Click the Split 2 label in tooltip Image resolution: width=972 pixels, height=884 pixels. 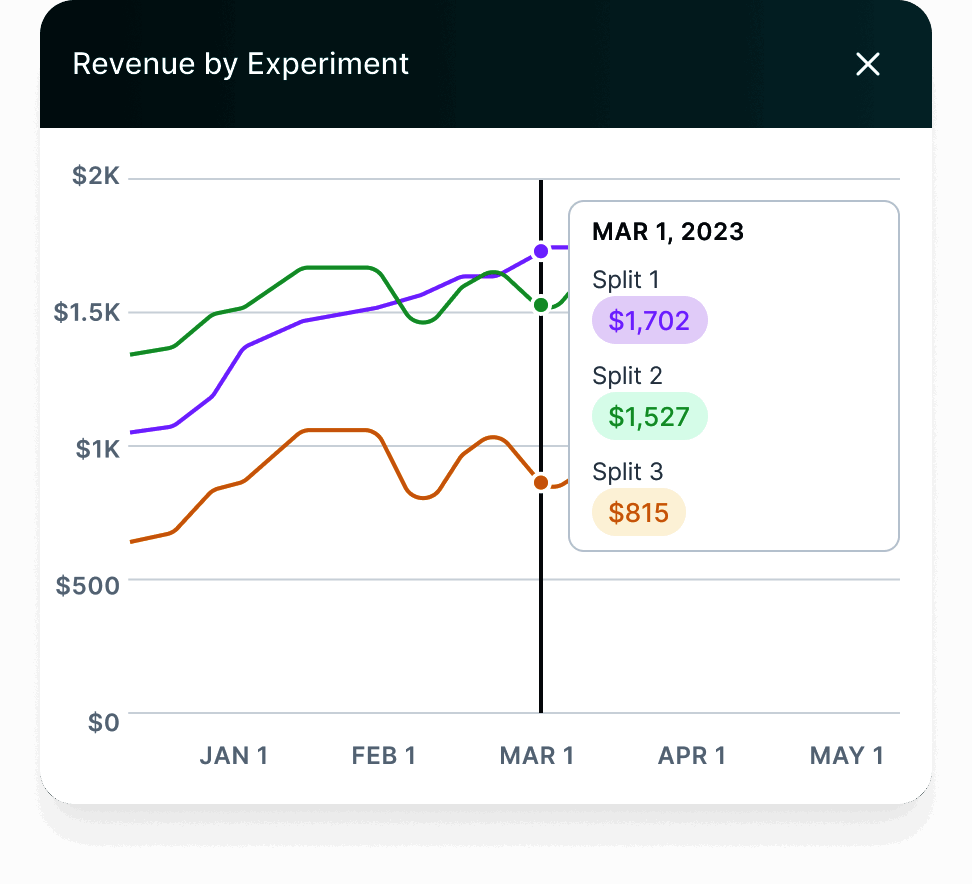pos(627,376)
